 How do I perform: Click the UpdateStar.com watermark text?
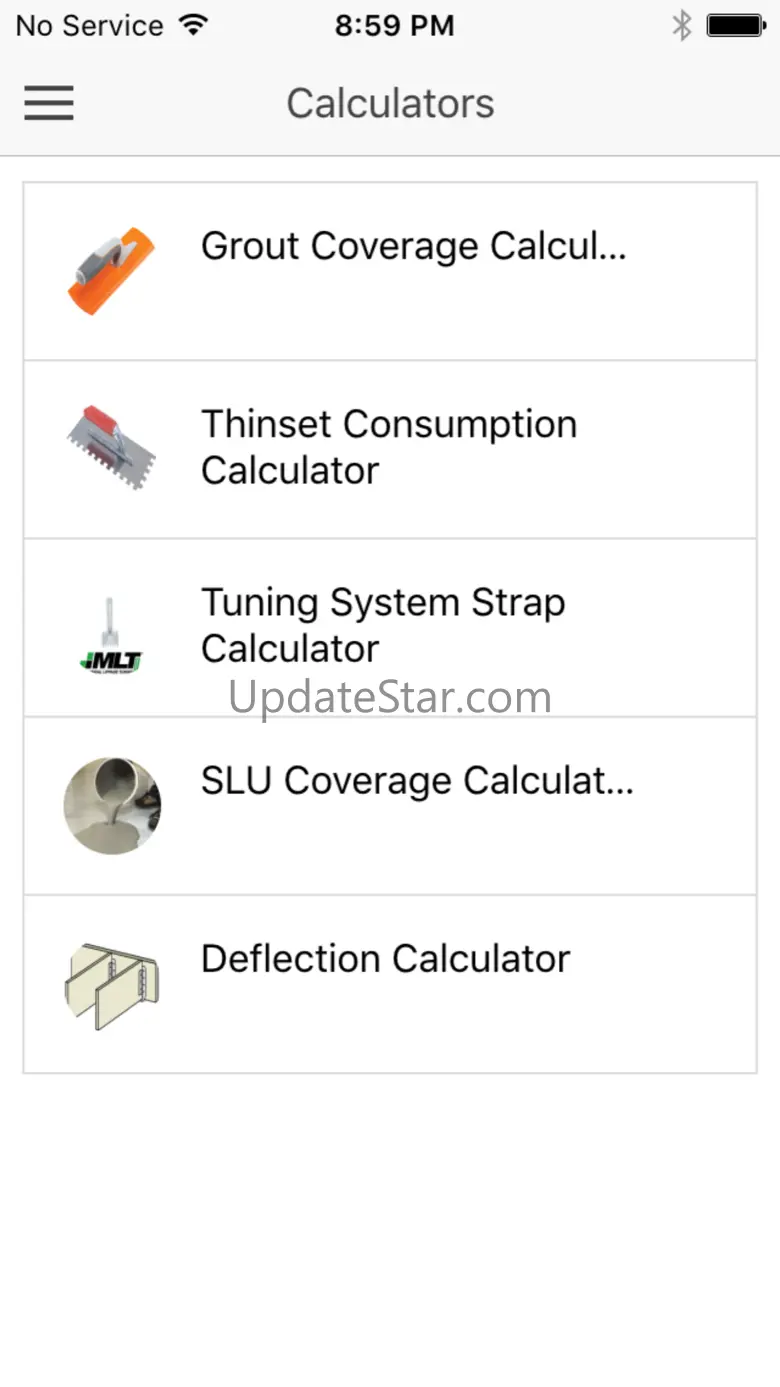coord(390,697)
